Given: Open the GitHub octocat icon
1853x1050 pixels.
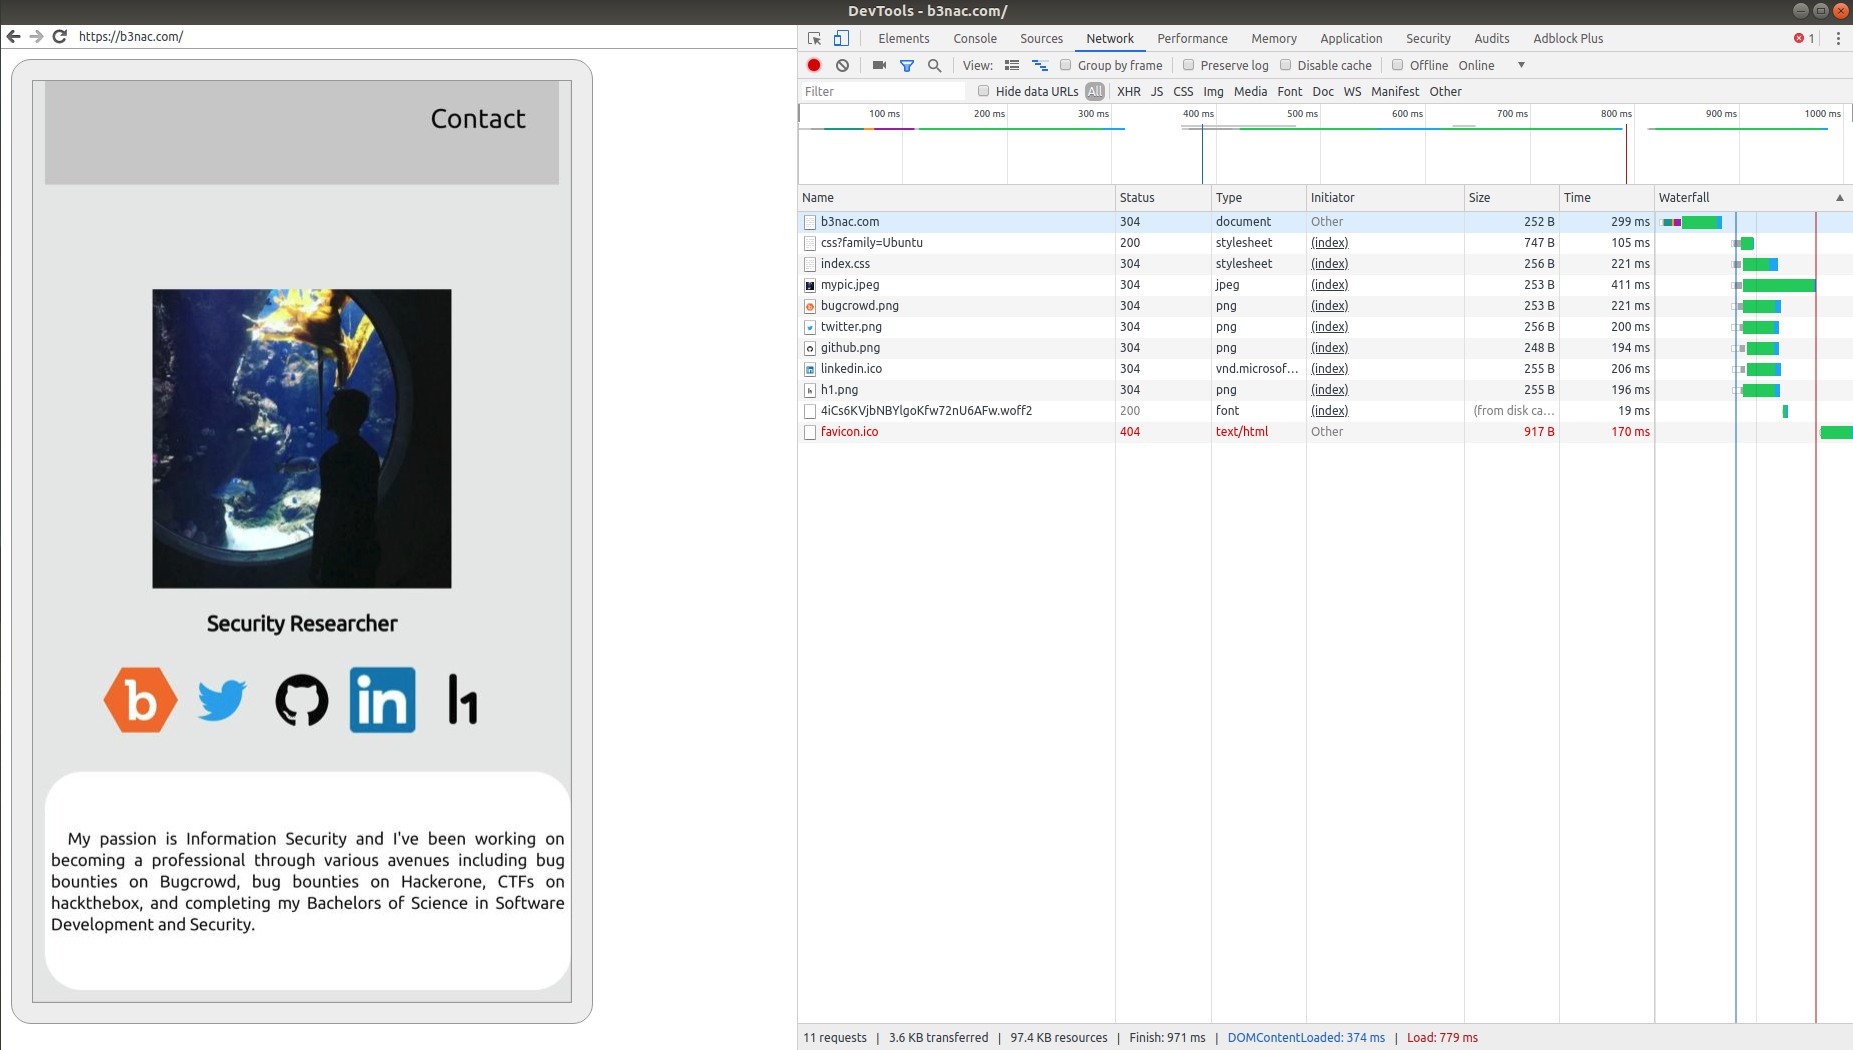Looking at the screenshot, I should [302, 700].
